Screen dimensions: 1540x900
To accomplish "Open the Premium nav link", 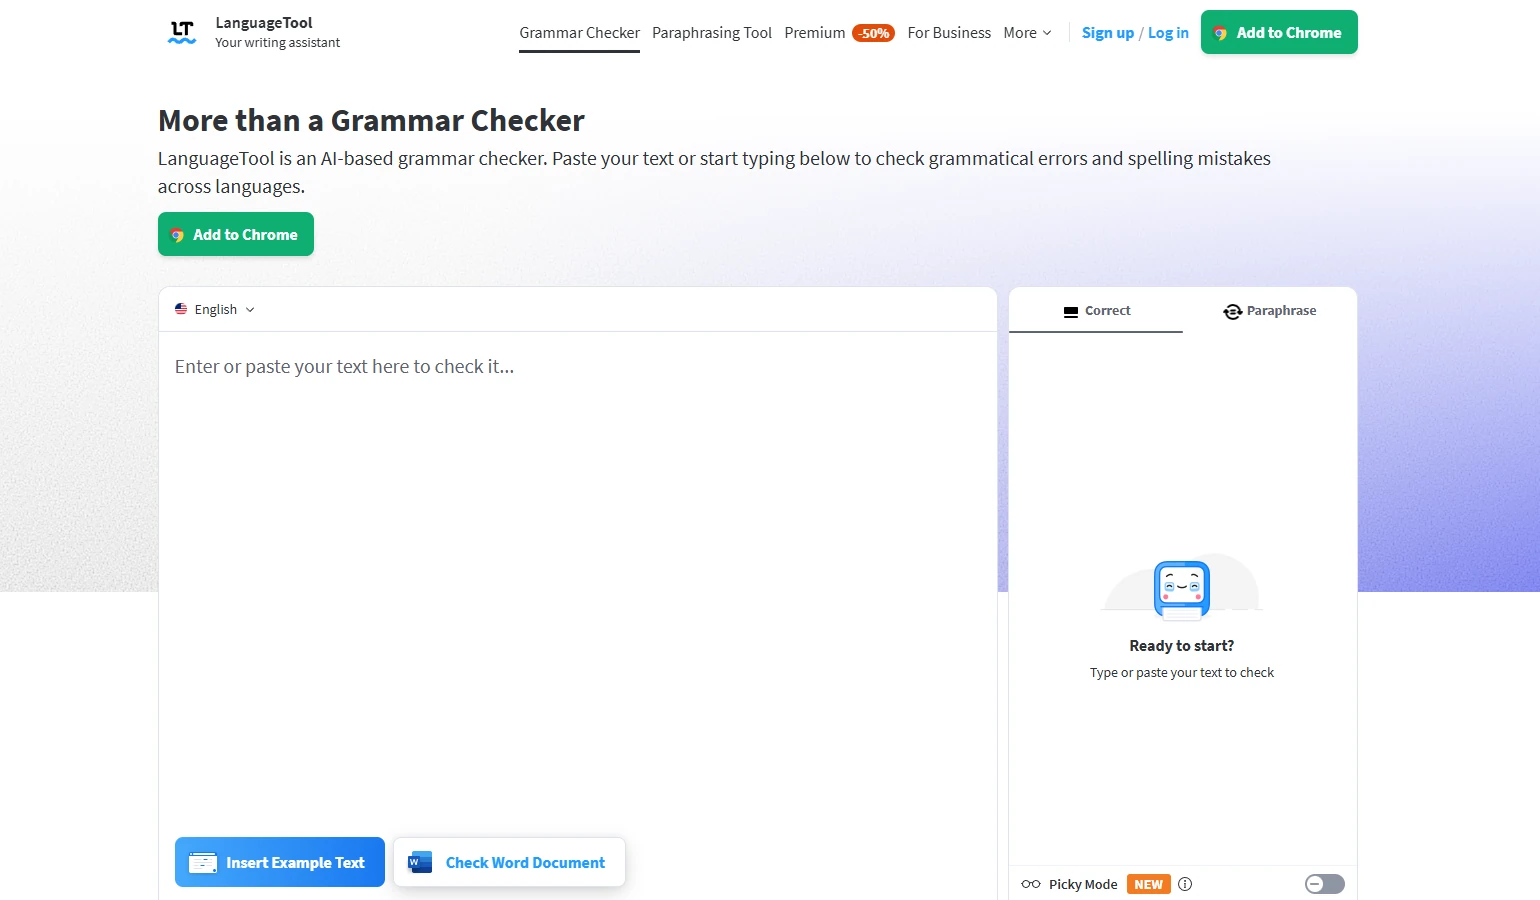I will (815, 33).
